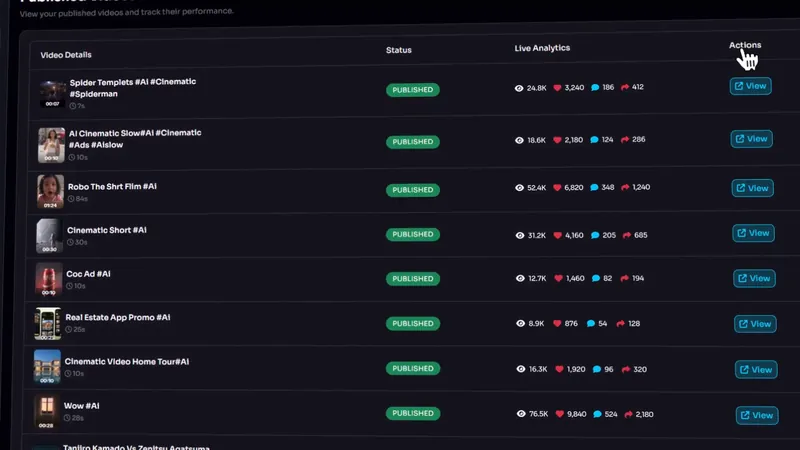Select the Wow #AI thumbnail
Screen dimensions: 800x450
coord(46,411)
